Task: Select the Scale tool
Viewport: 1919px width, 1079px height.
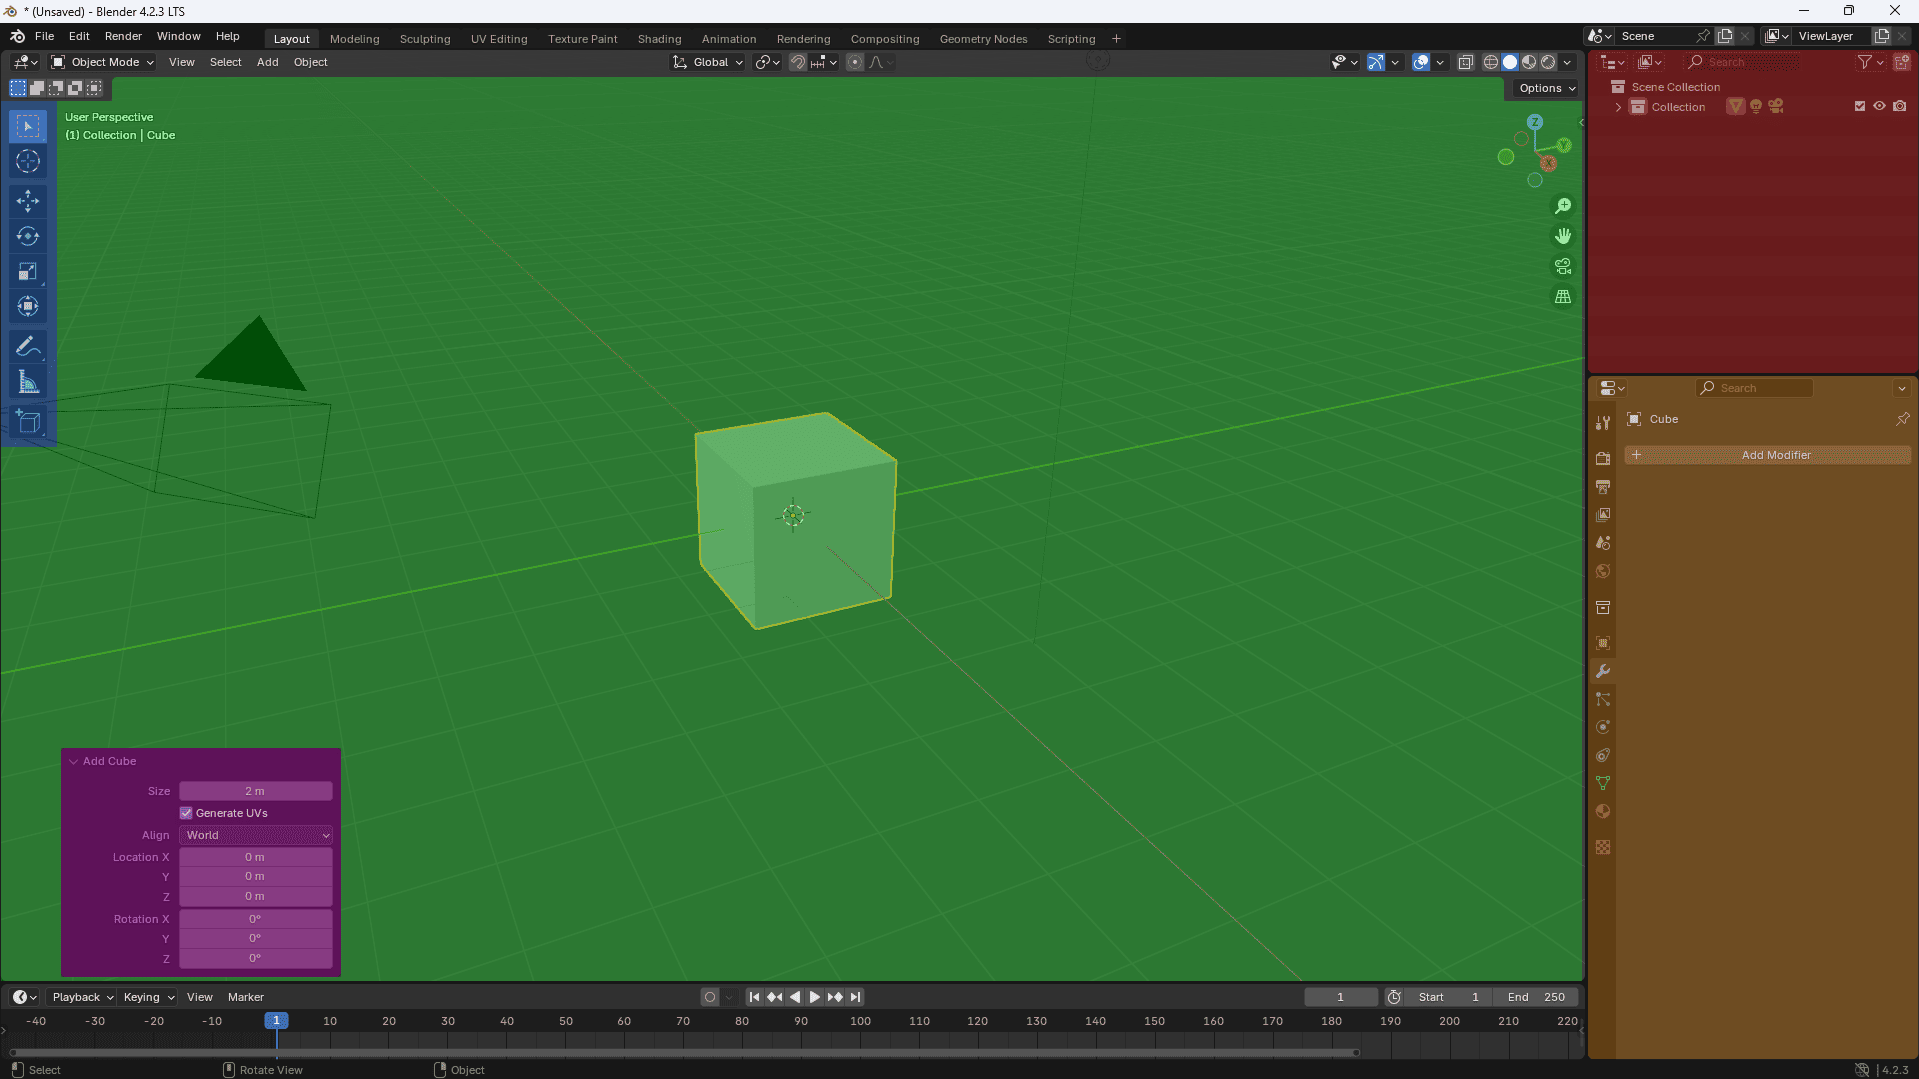Action: [28, 272]
